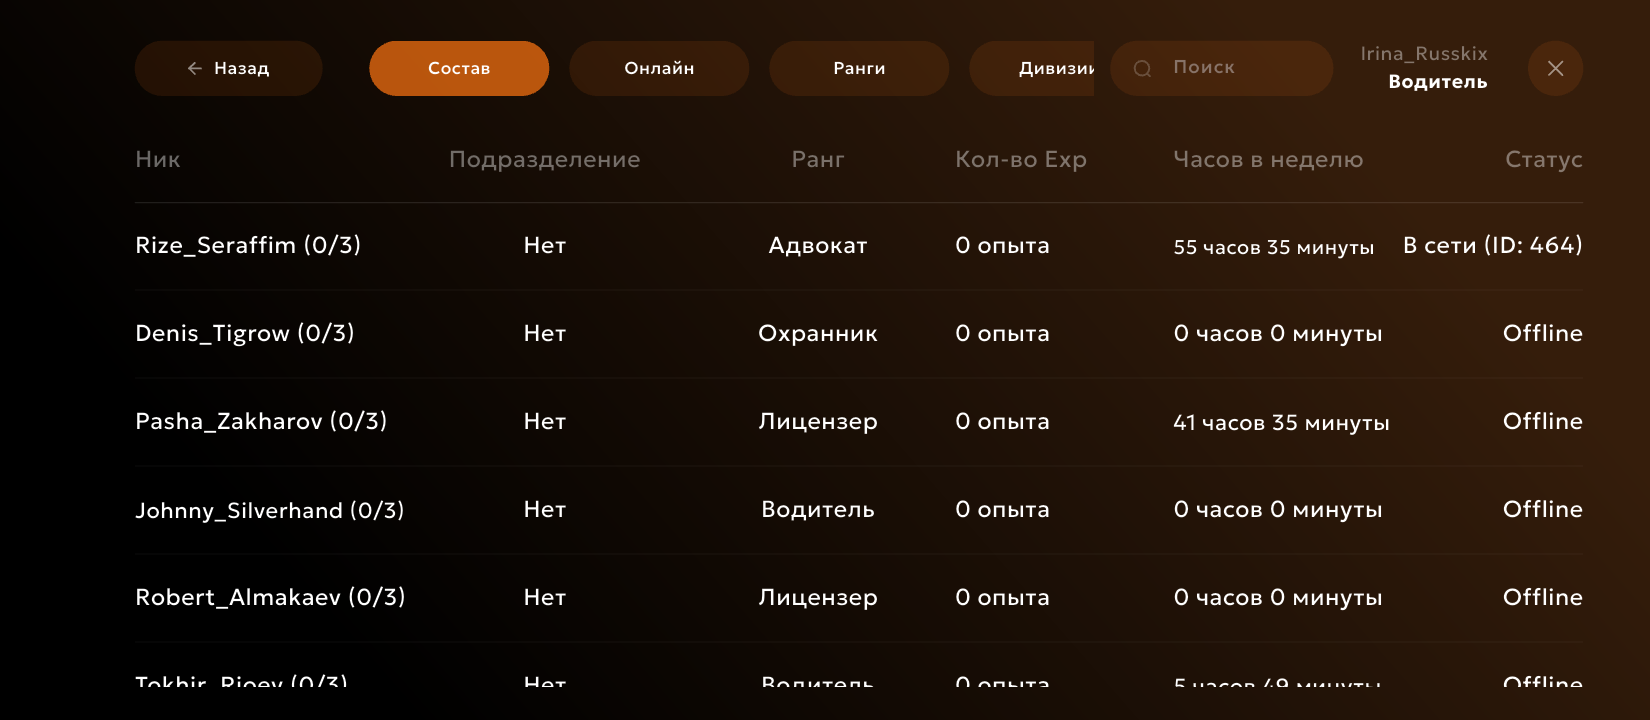Select member Rize_Seraffim row
The height and width of the screenshot is (720, 1650).
248,246
